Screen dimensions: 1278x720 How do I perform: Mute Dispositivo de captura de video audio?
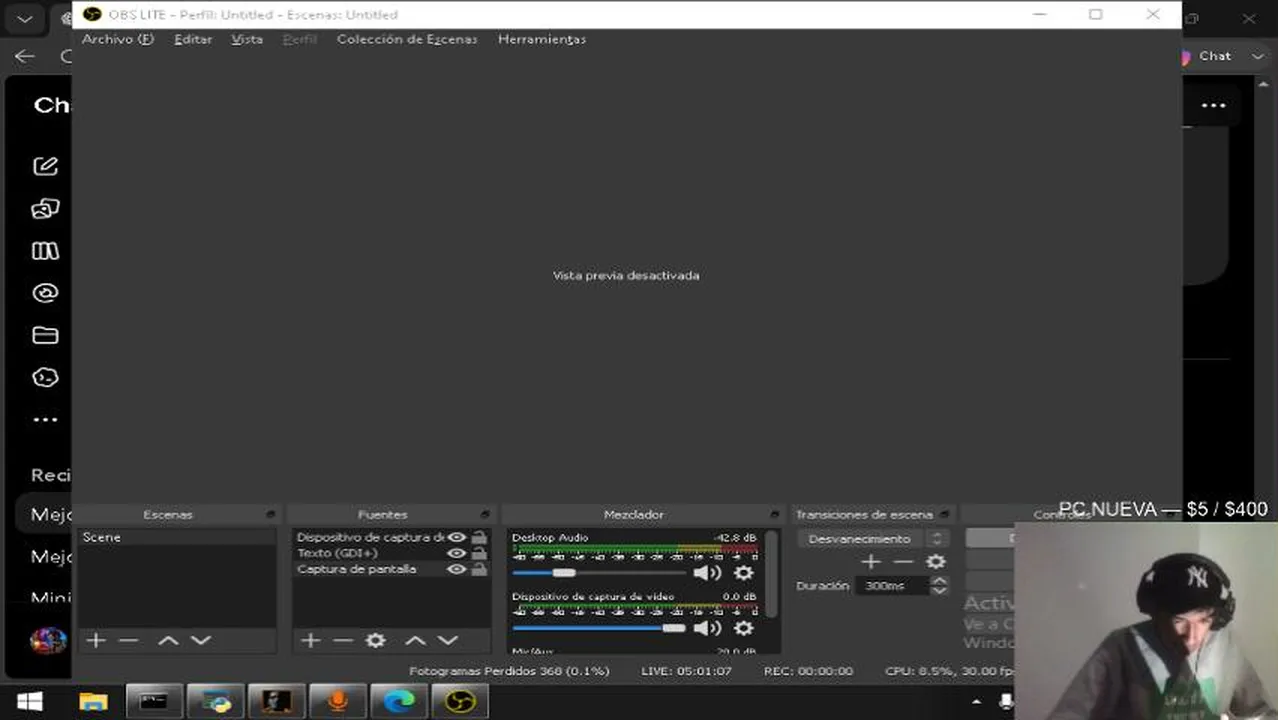coord(707,628)
